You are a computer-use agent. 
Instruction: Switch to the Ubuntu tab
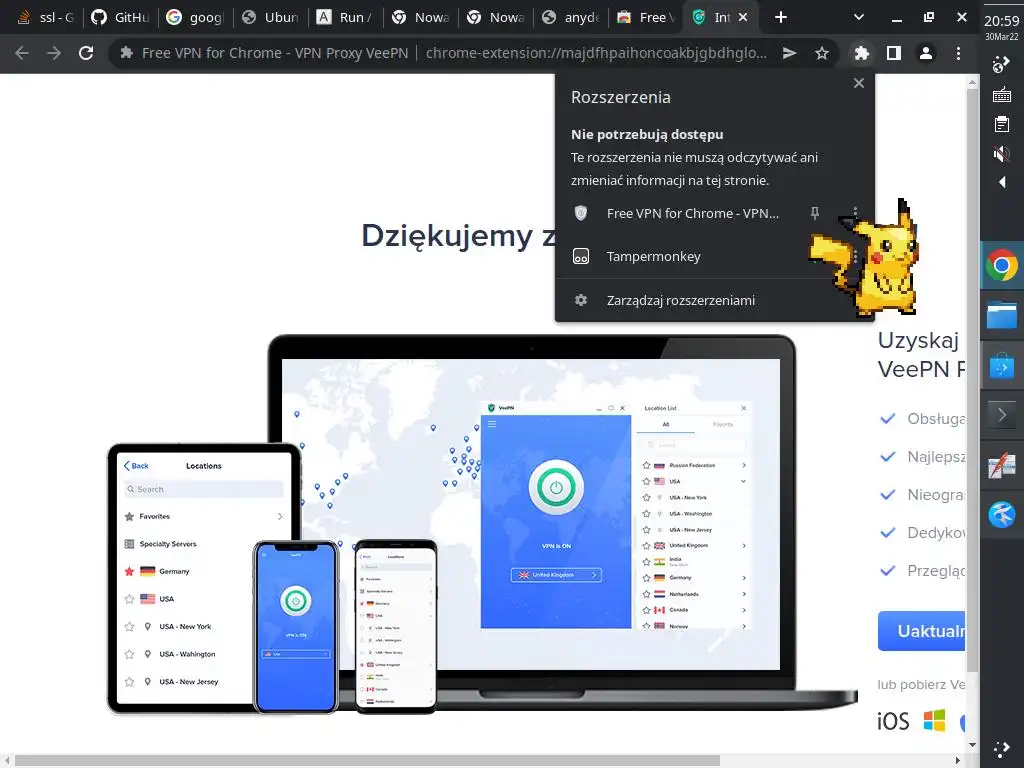270,18
